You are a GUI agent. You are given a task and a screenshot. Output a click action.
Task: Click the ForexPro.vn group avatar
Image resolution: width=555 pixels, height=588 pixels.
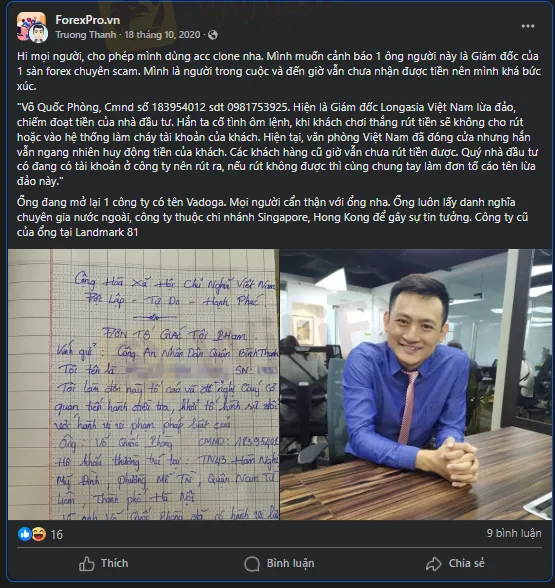[x=30, y=25]
